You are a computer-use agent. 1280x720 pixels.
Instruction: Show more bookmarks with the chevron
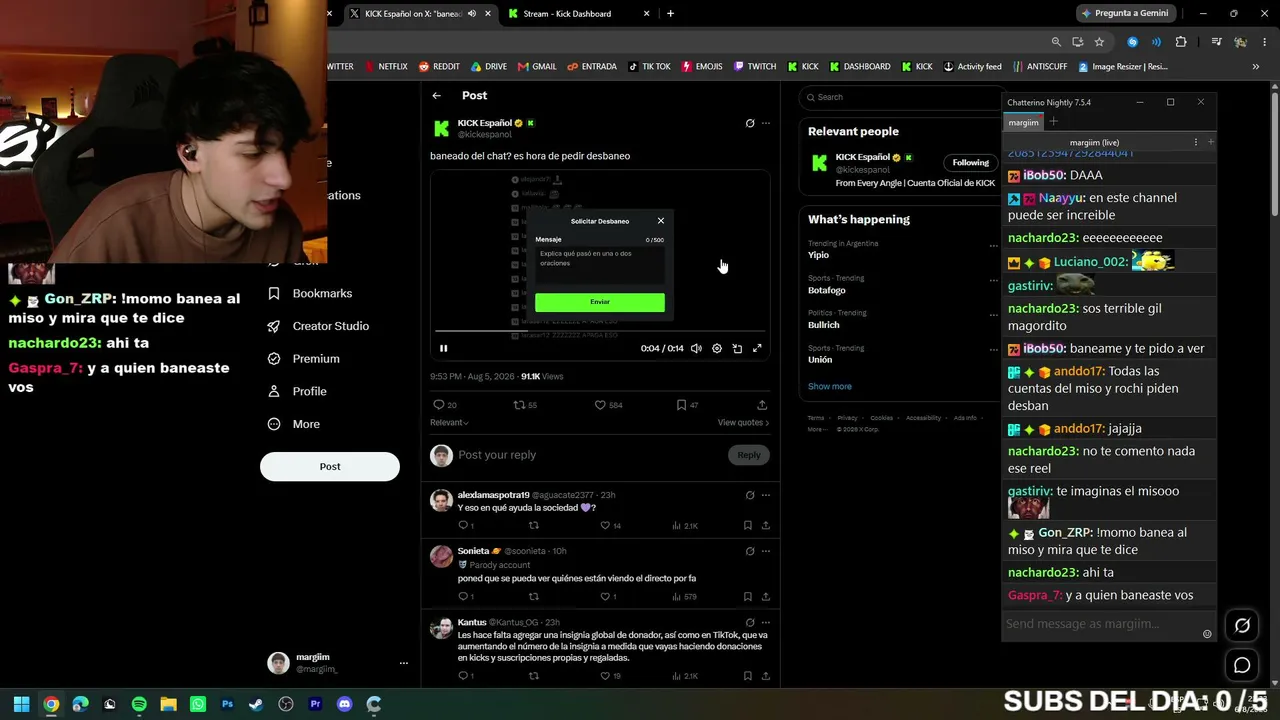point(1256,67)
